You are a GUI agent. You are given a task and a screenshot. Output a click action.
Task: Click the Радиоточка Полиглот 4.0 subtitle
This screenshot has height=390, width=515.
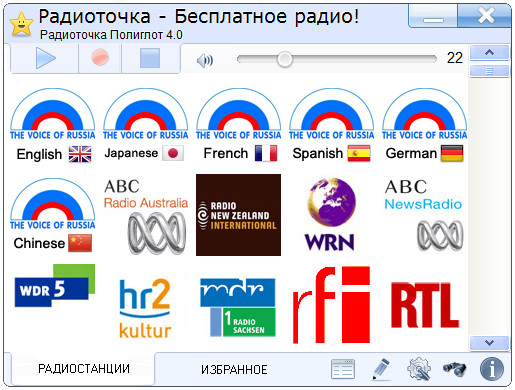pyautogui.click(x=111, y=35)
